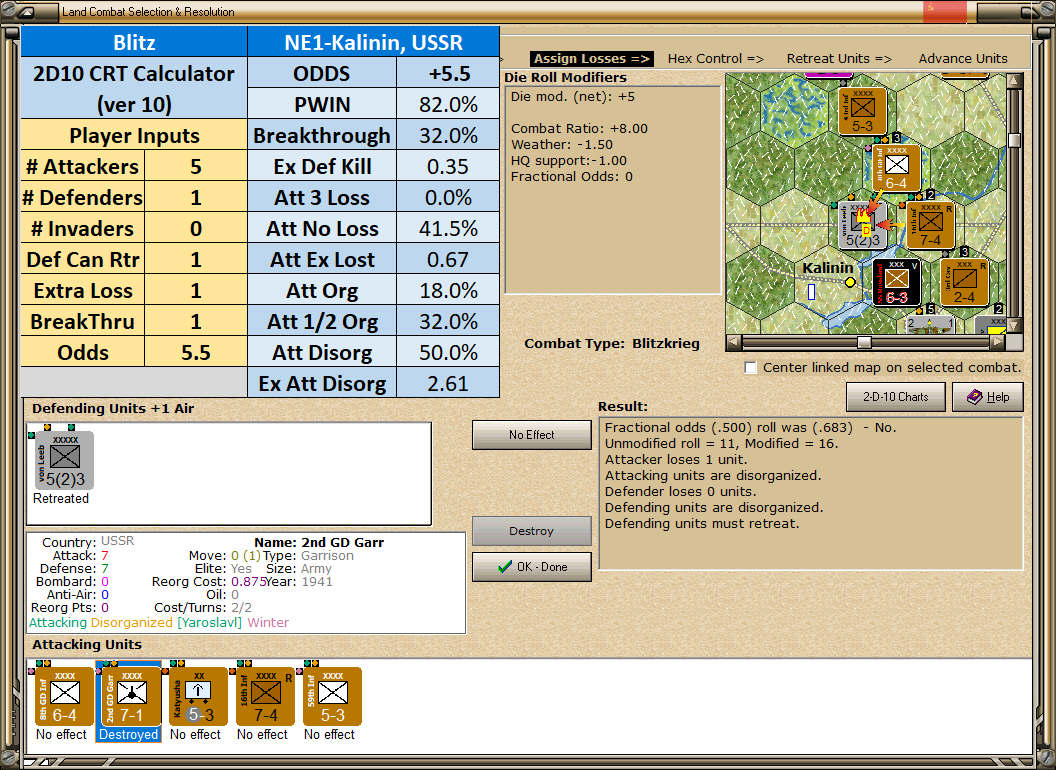Click the grey 5(2)3 defender counter on map
This screenshot has height=770, width=1056.
point(862,224)
